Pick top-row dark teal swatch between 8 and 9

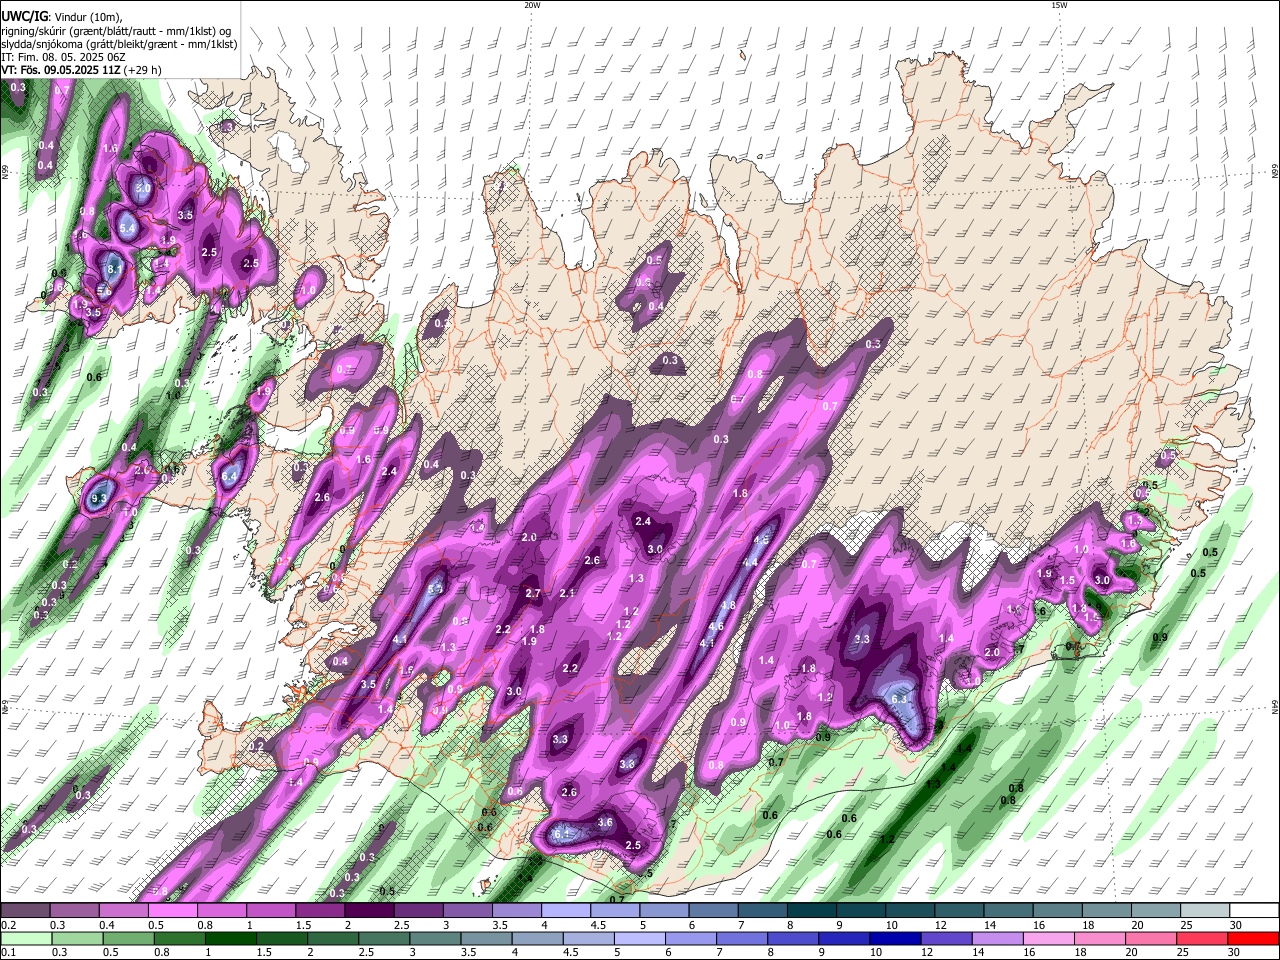click(812, 911)
